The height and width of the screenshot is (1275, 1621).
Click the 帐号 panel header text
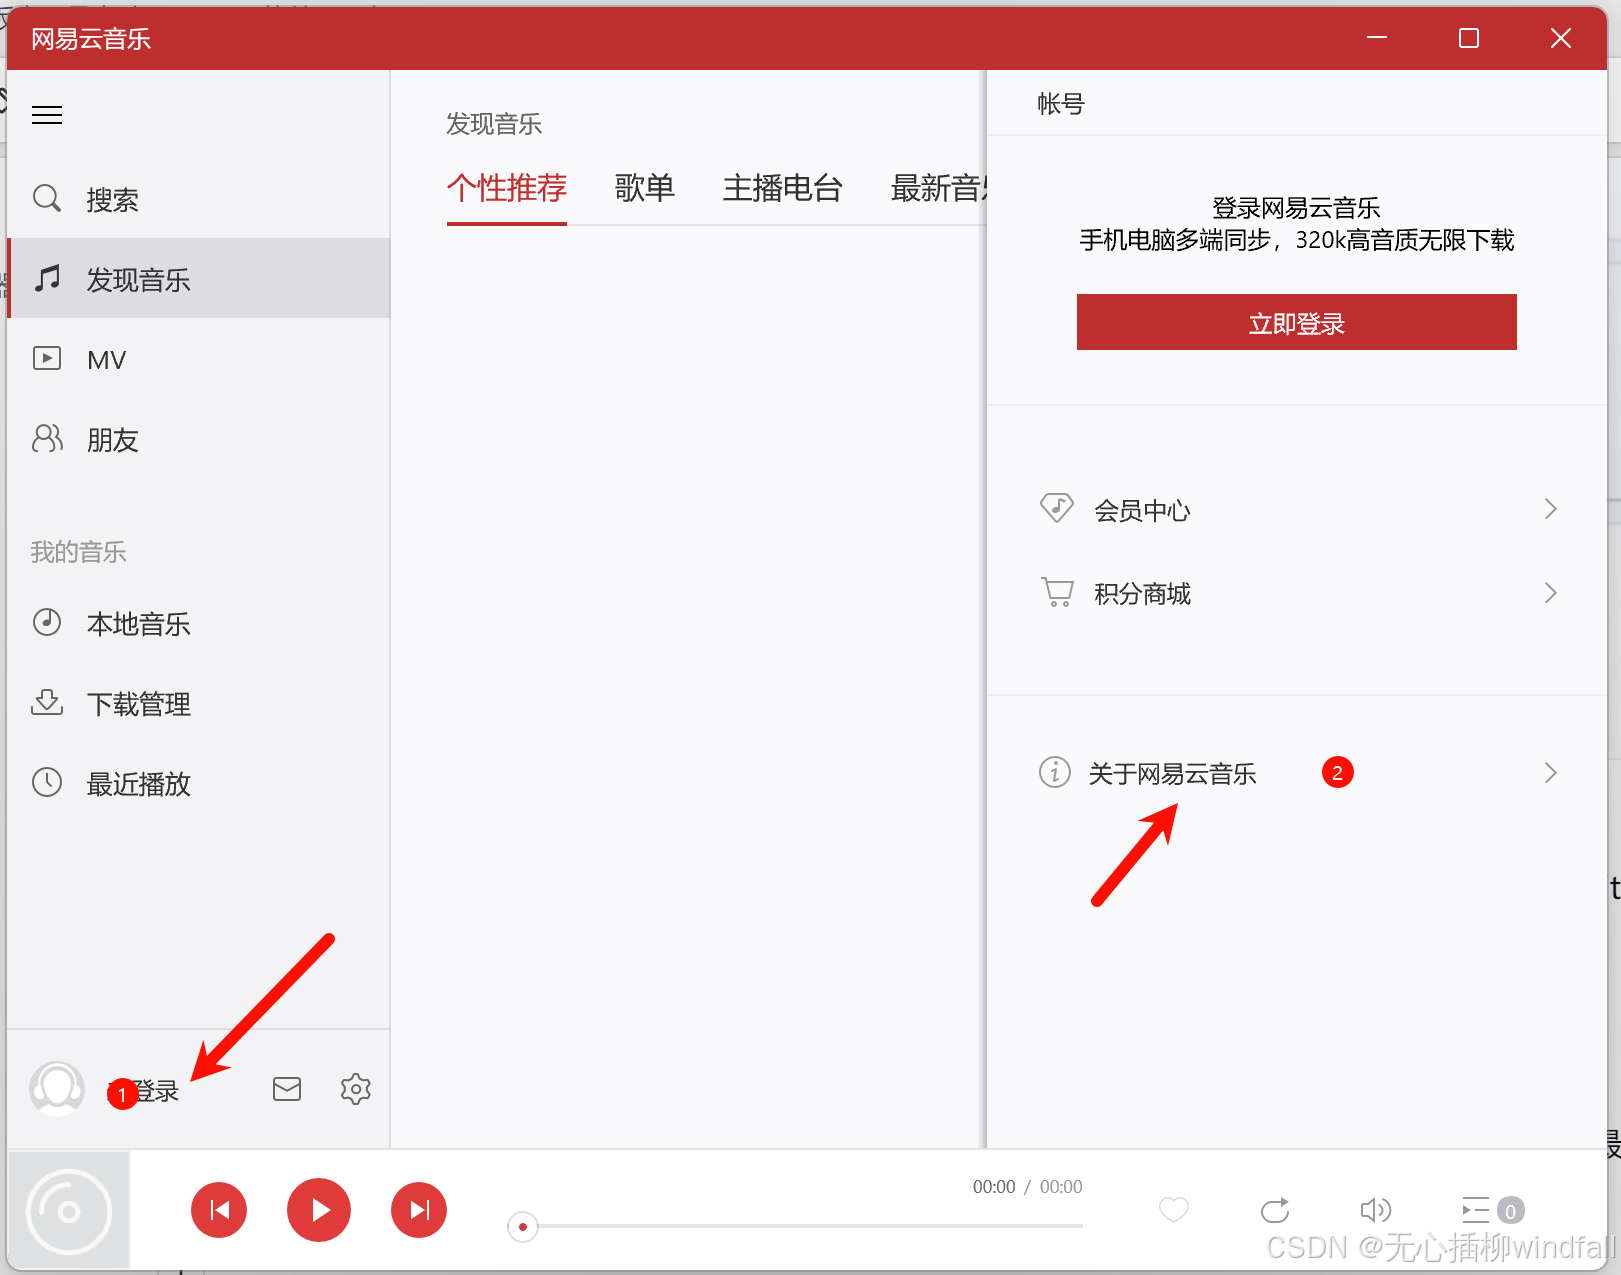click(1061, 104)
